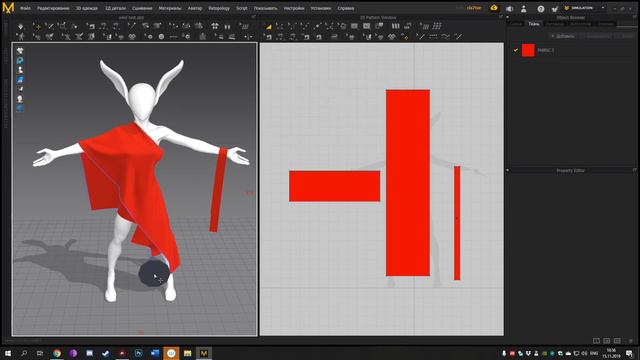
Task: Click the fourth blue icon in viewport sidebar
Action: click(20, 80)
